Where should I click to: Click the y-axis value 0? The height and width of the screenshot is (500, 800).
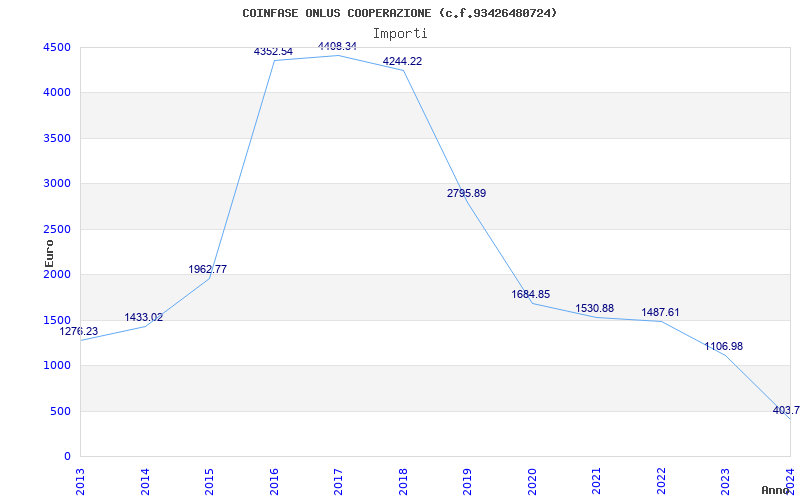tap(68, 457)
